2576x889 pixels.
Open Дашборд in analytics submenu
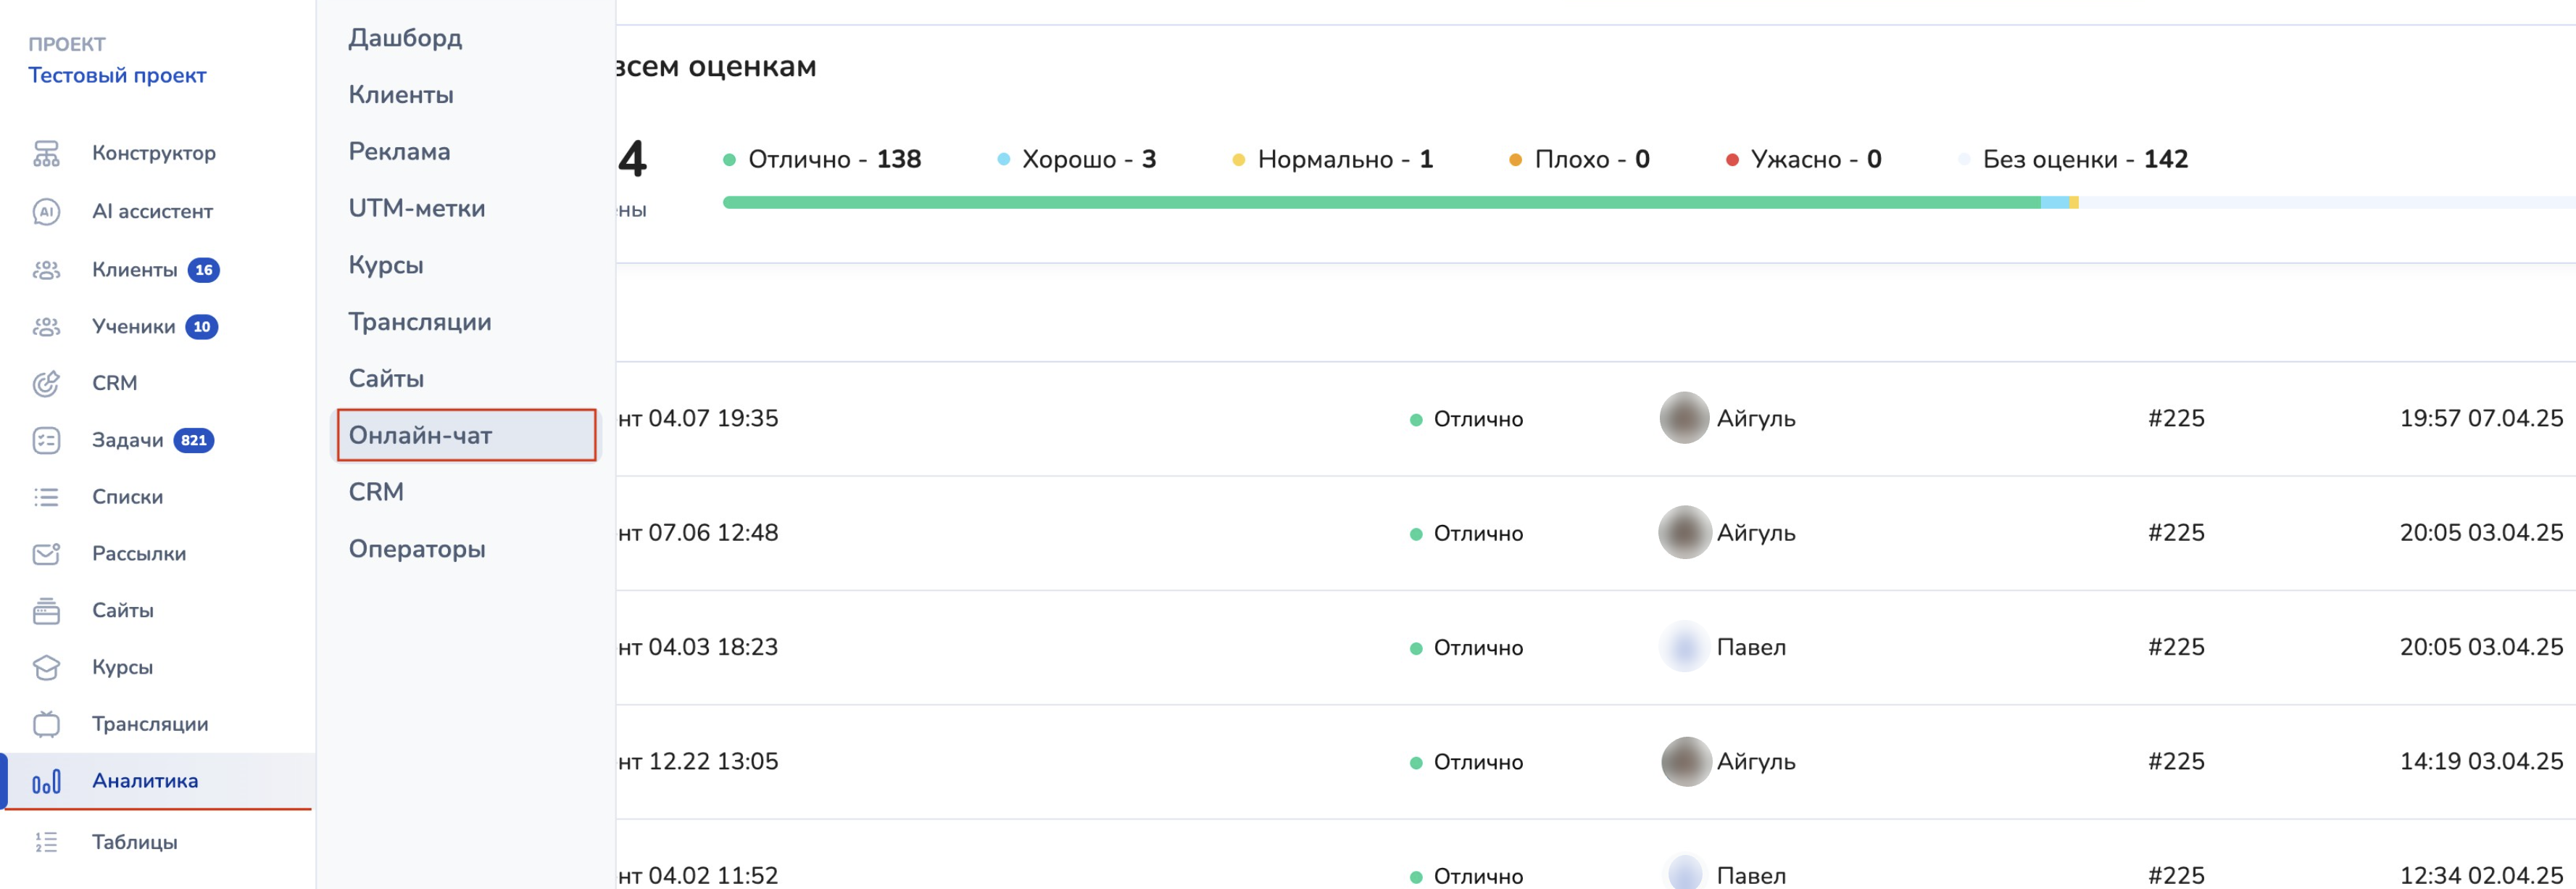tap(405, 38)
